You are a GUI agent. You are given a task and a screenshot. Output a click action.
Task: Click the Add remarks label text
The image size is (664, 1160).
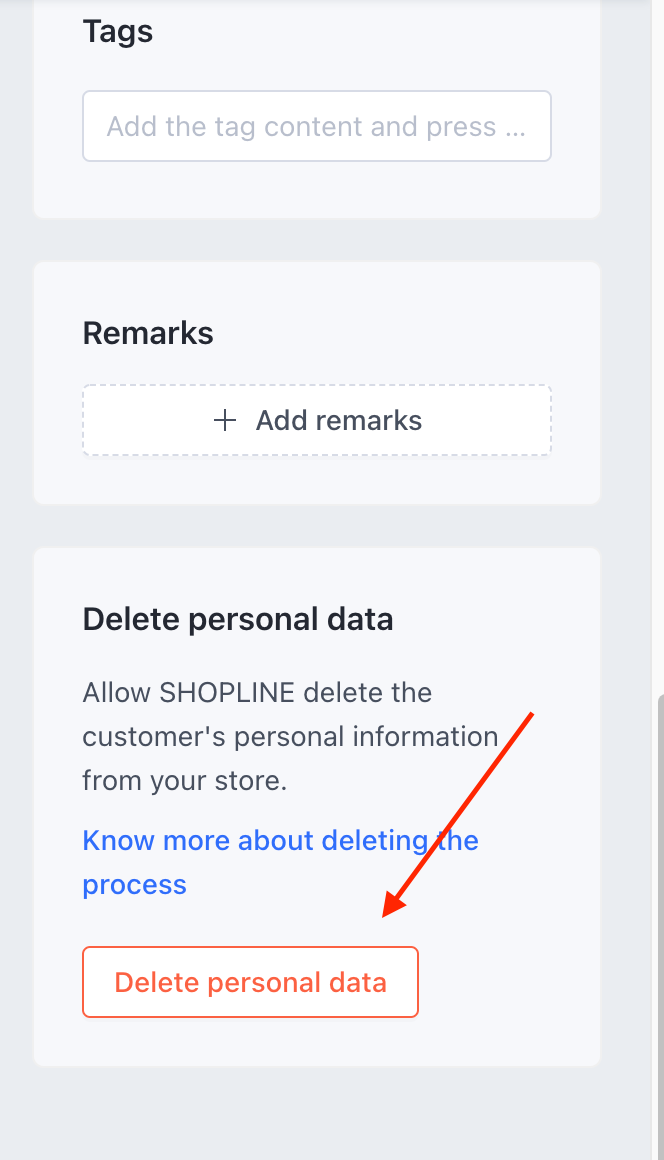coord(339,421)
